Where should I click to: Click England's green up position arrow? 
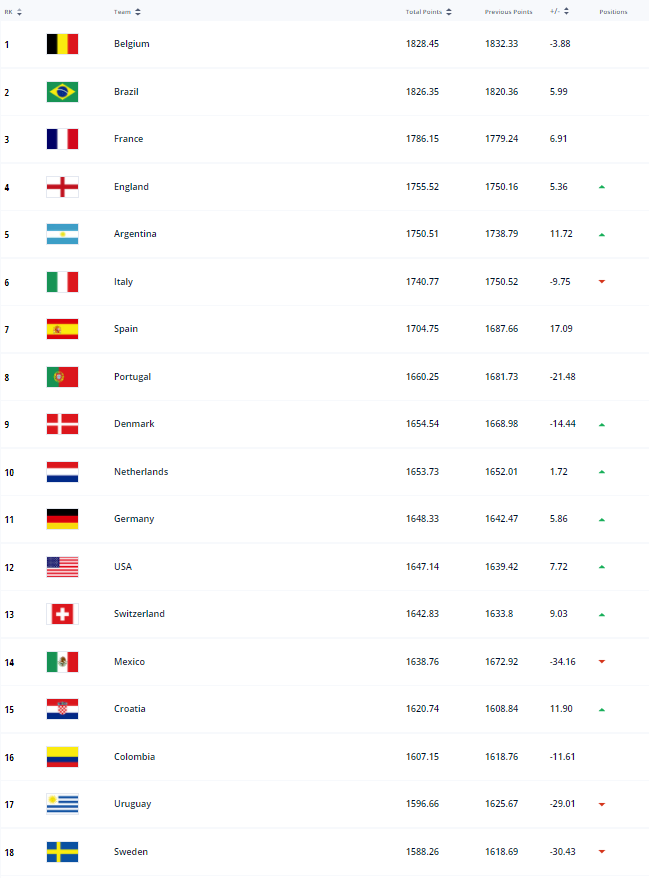point(602,187)
